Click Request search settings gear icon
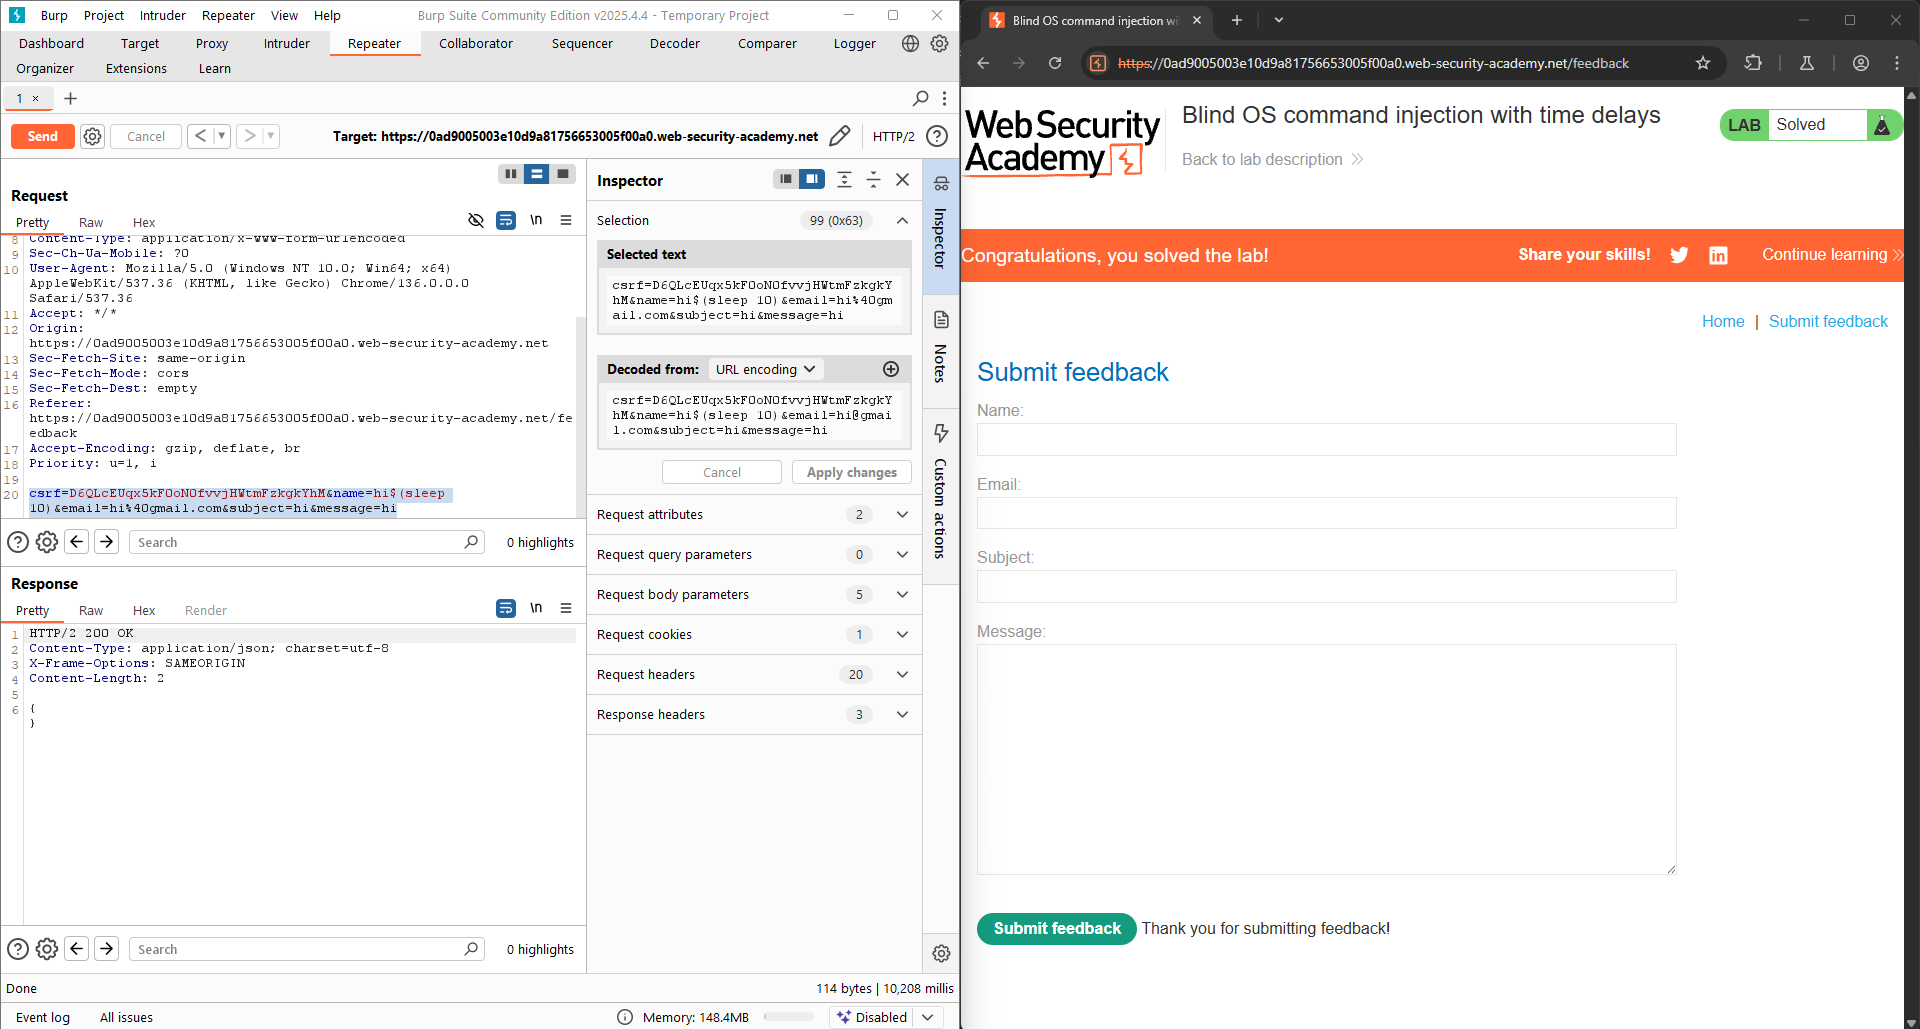1920x1029 pixels. click(47, 542)
